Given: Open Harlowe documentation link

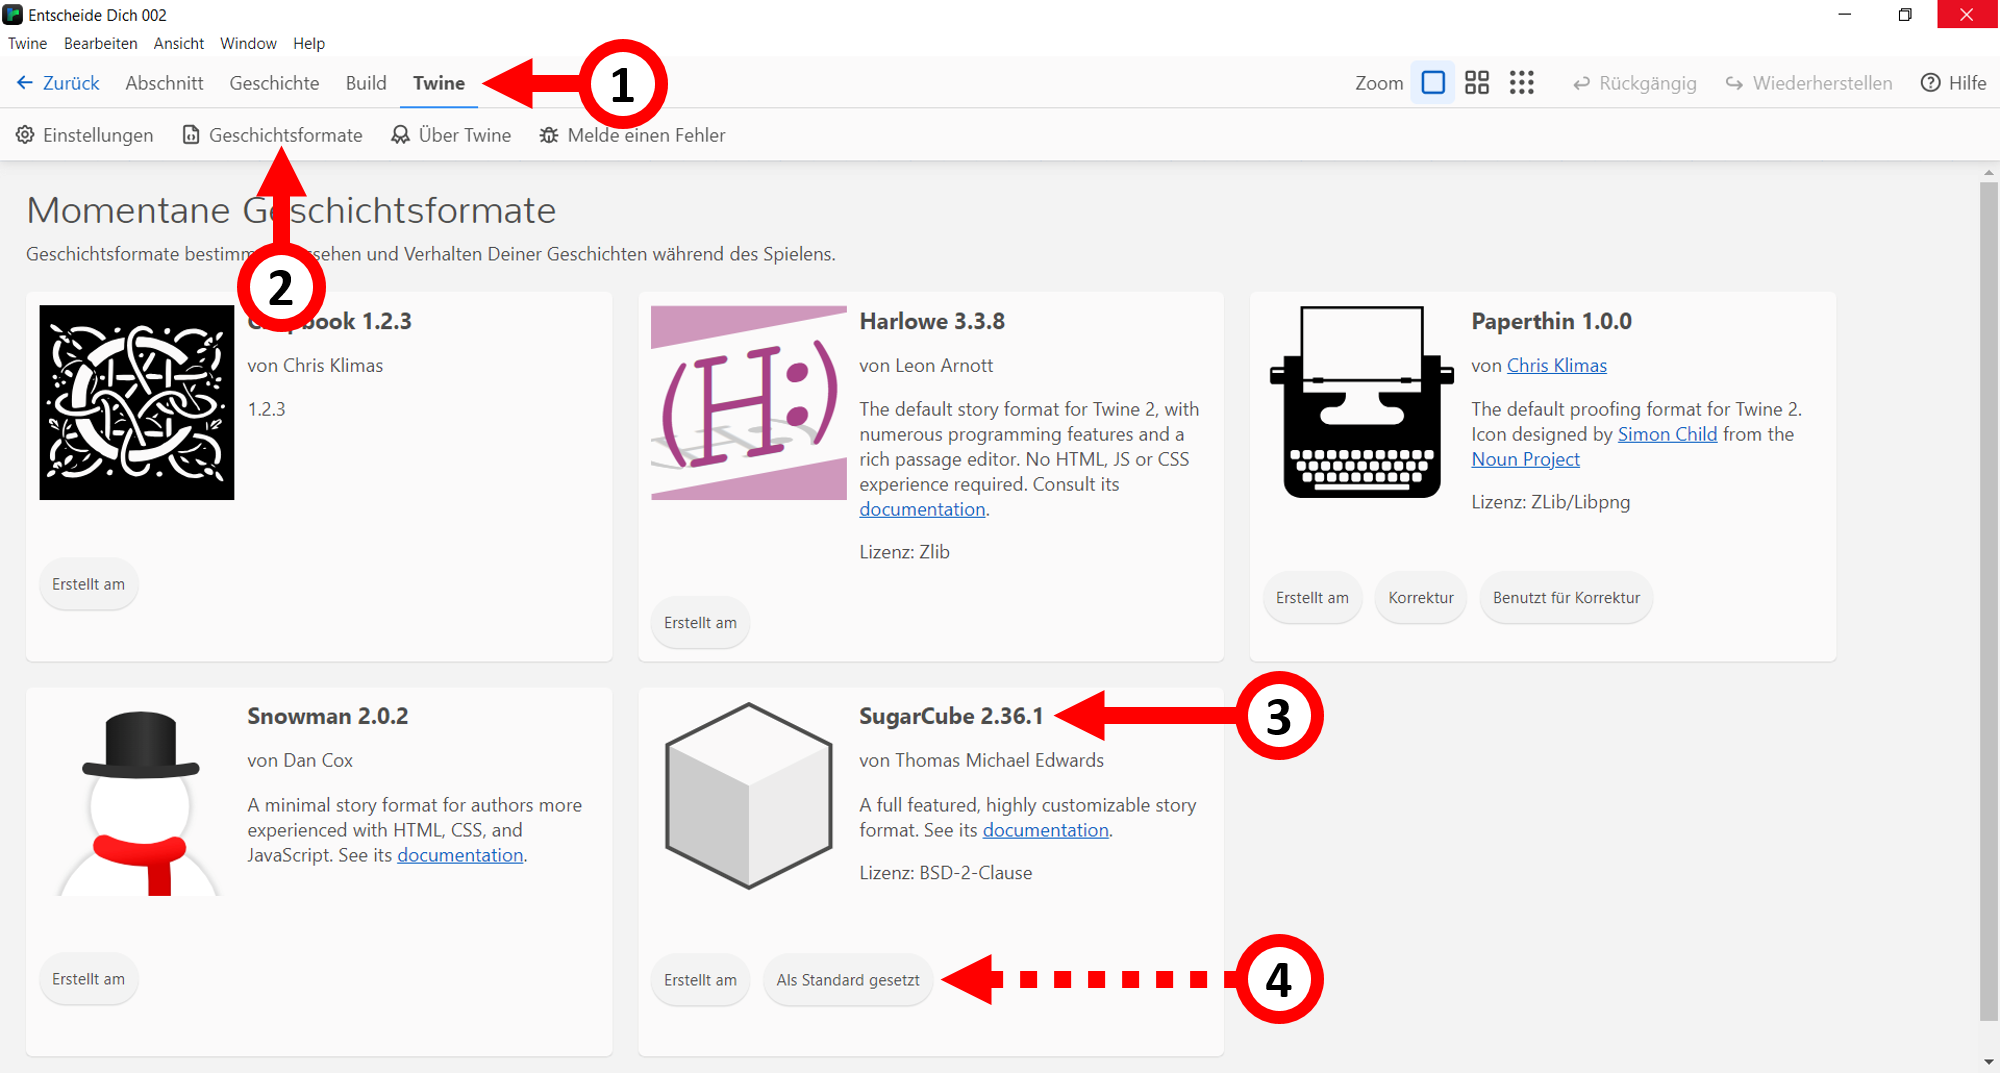Looking at the screenshot, I should 922,509.
